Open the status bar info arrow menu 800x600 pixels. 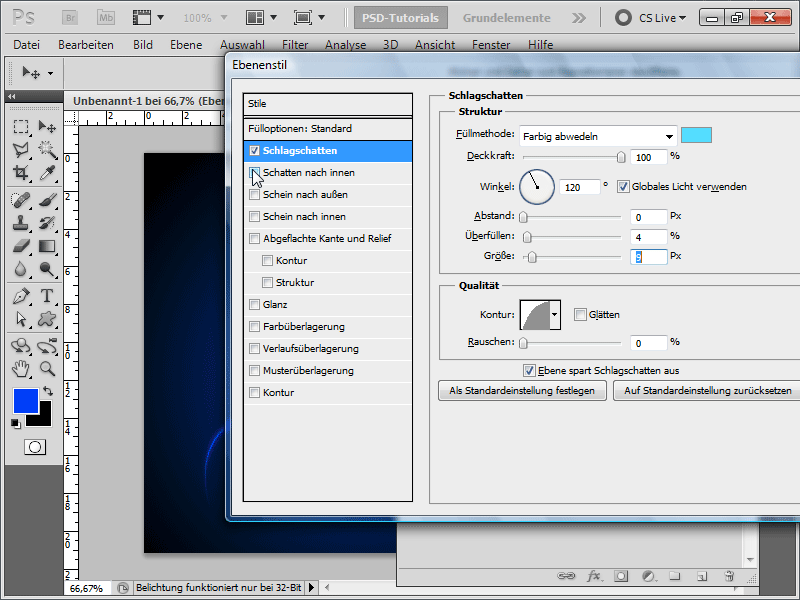[311, 588]
